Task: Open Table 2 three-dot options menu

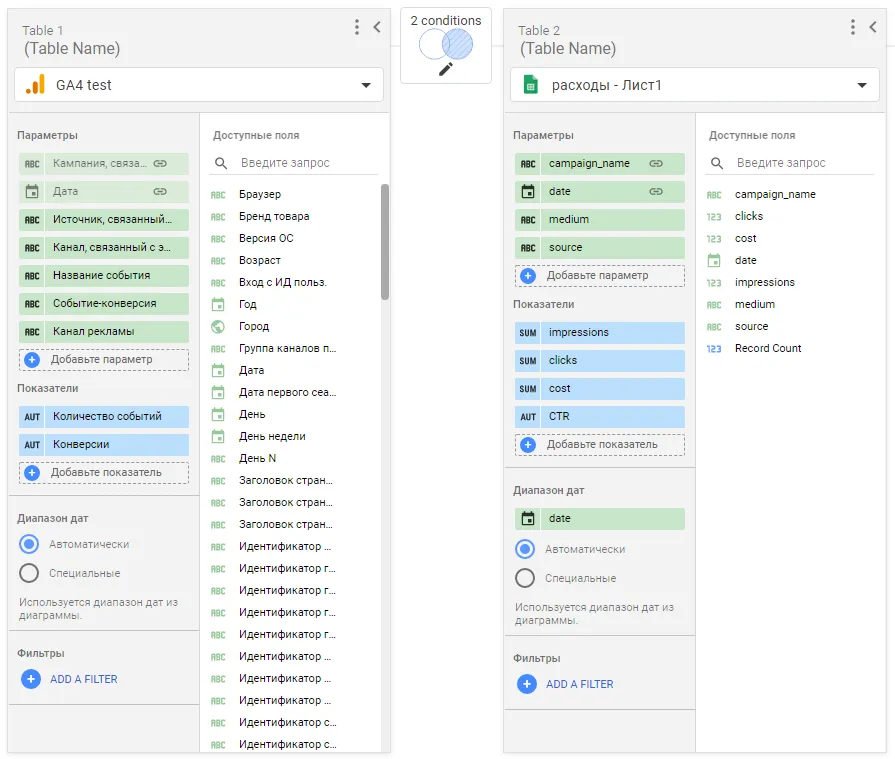Action: (x=853, y=27)
